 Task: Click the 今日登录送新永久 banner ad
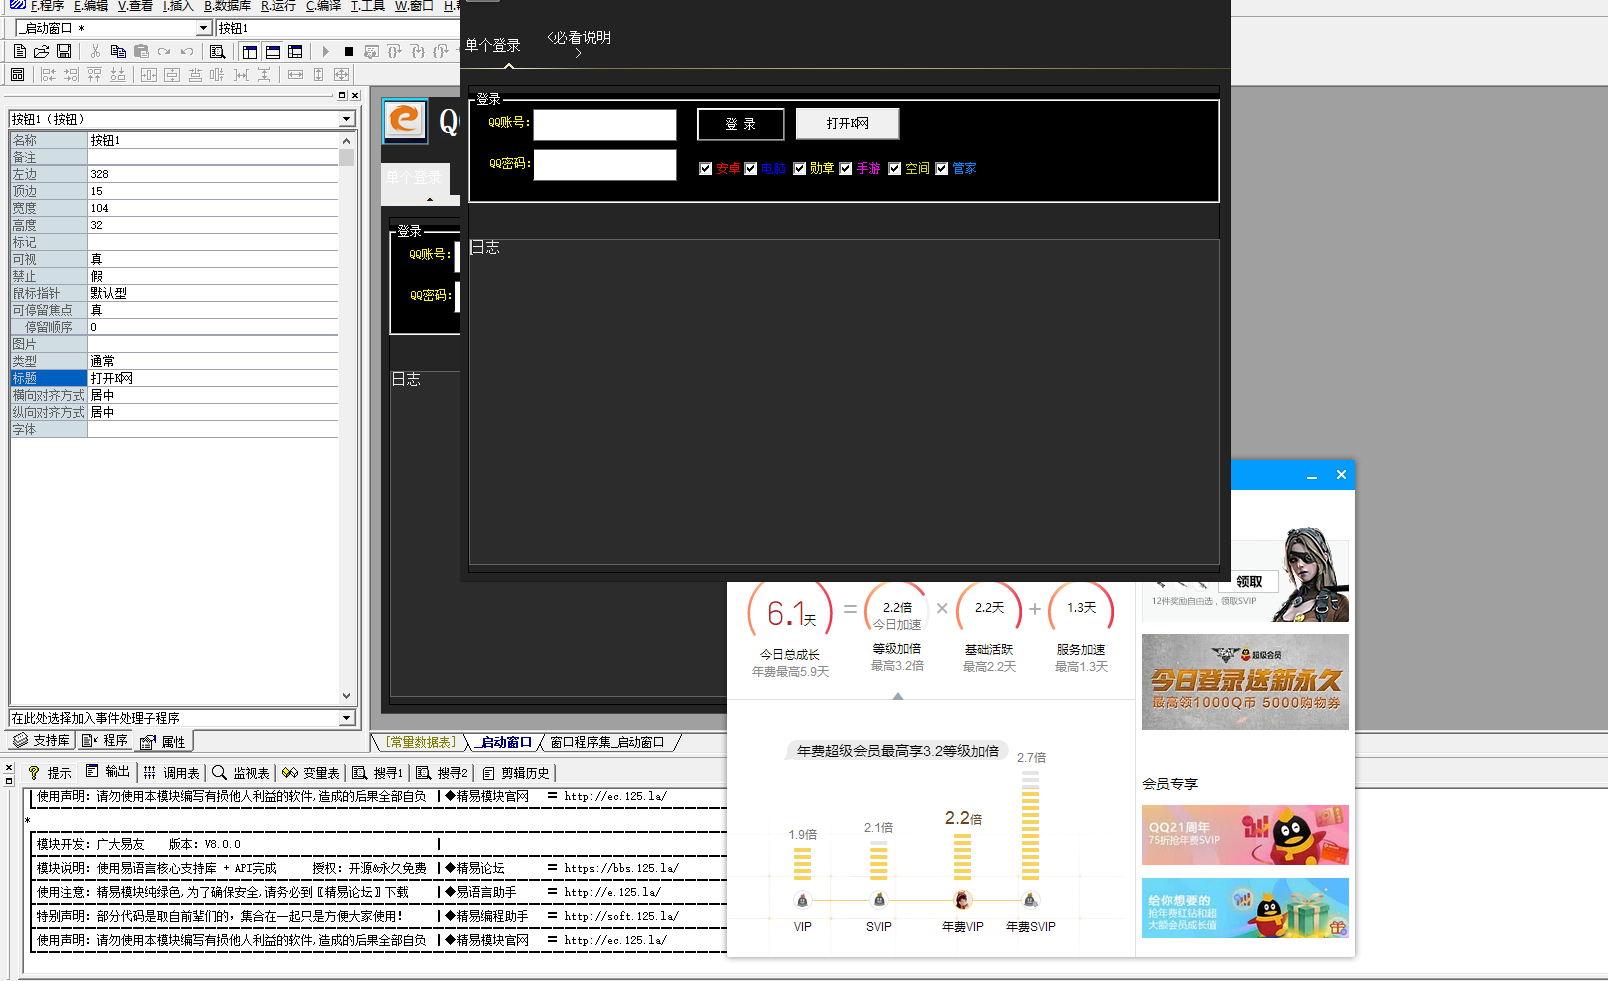[1245, 682]
